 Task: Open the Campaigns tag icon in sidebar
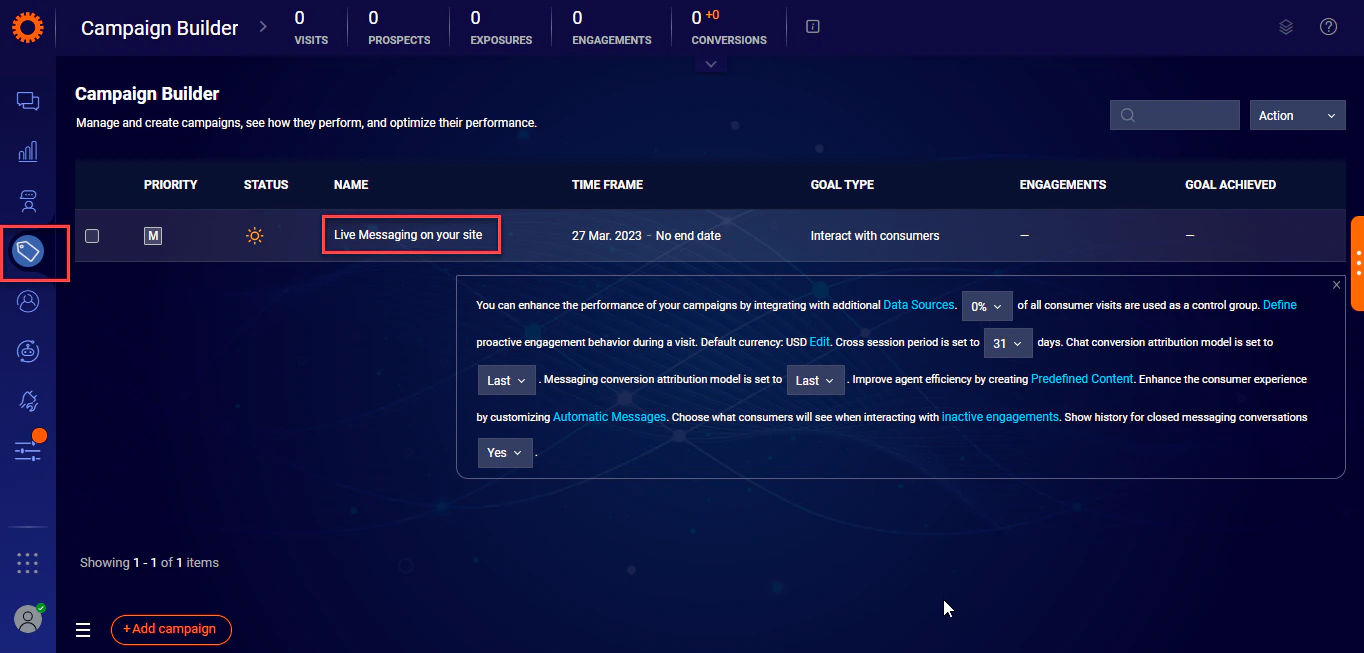(x=27, y=252)
